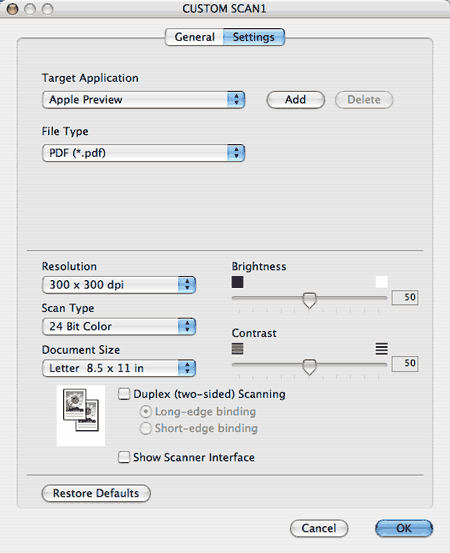Click the Add button
450x553 pixels.
tap(296, 100)
